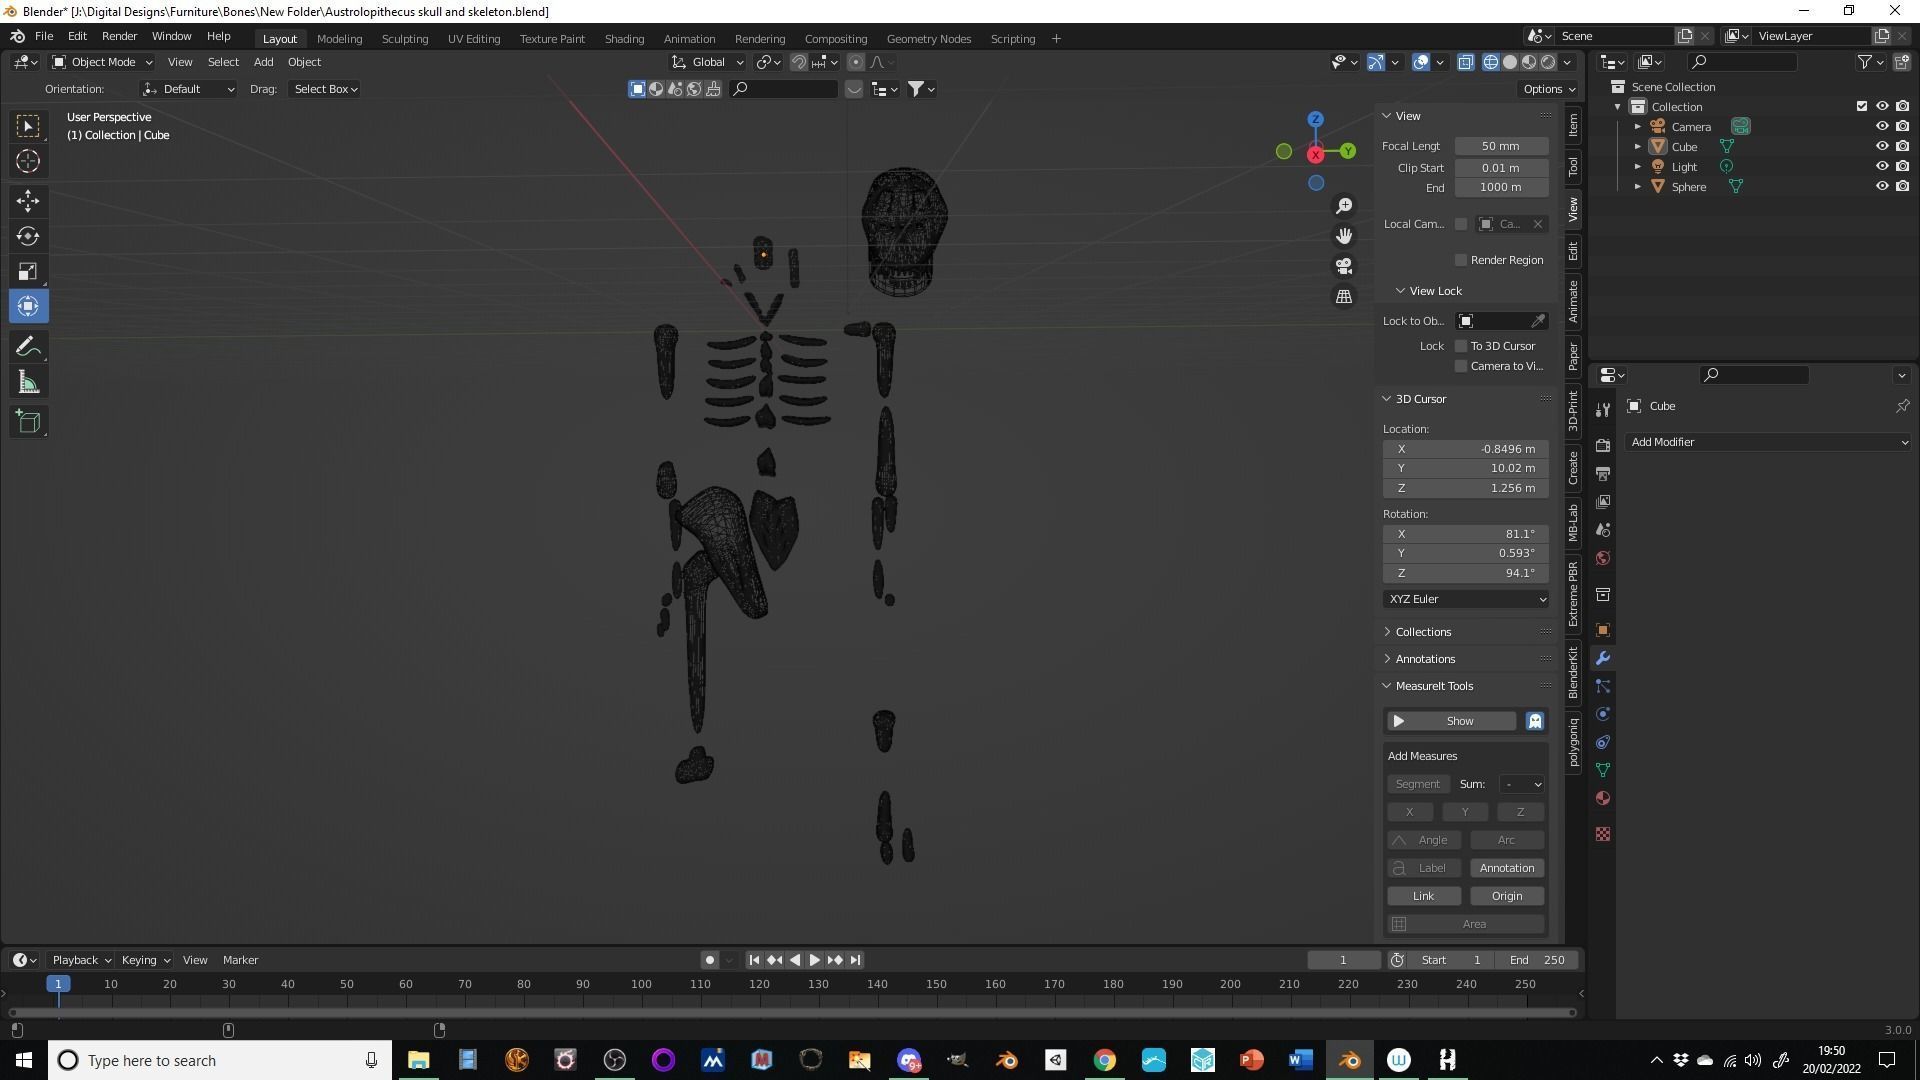
Task: Open the Render menu
Action: (x=119, y=36)
